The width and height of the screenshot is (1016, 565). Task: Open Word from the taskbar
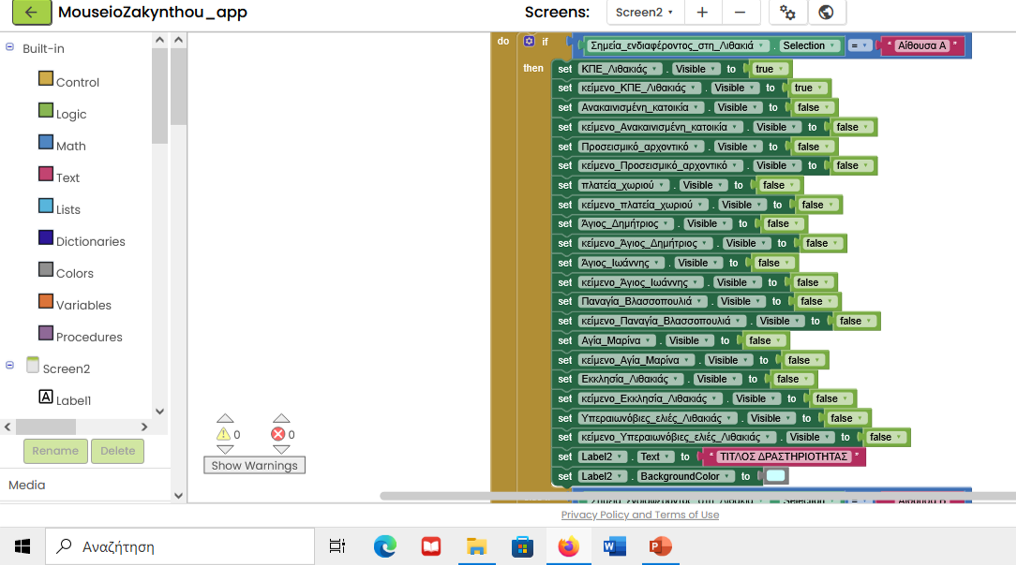point(614,546)
